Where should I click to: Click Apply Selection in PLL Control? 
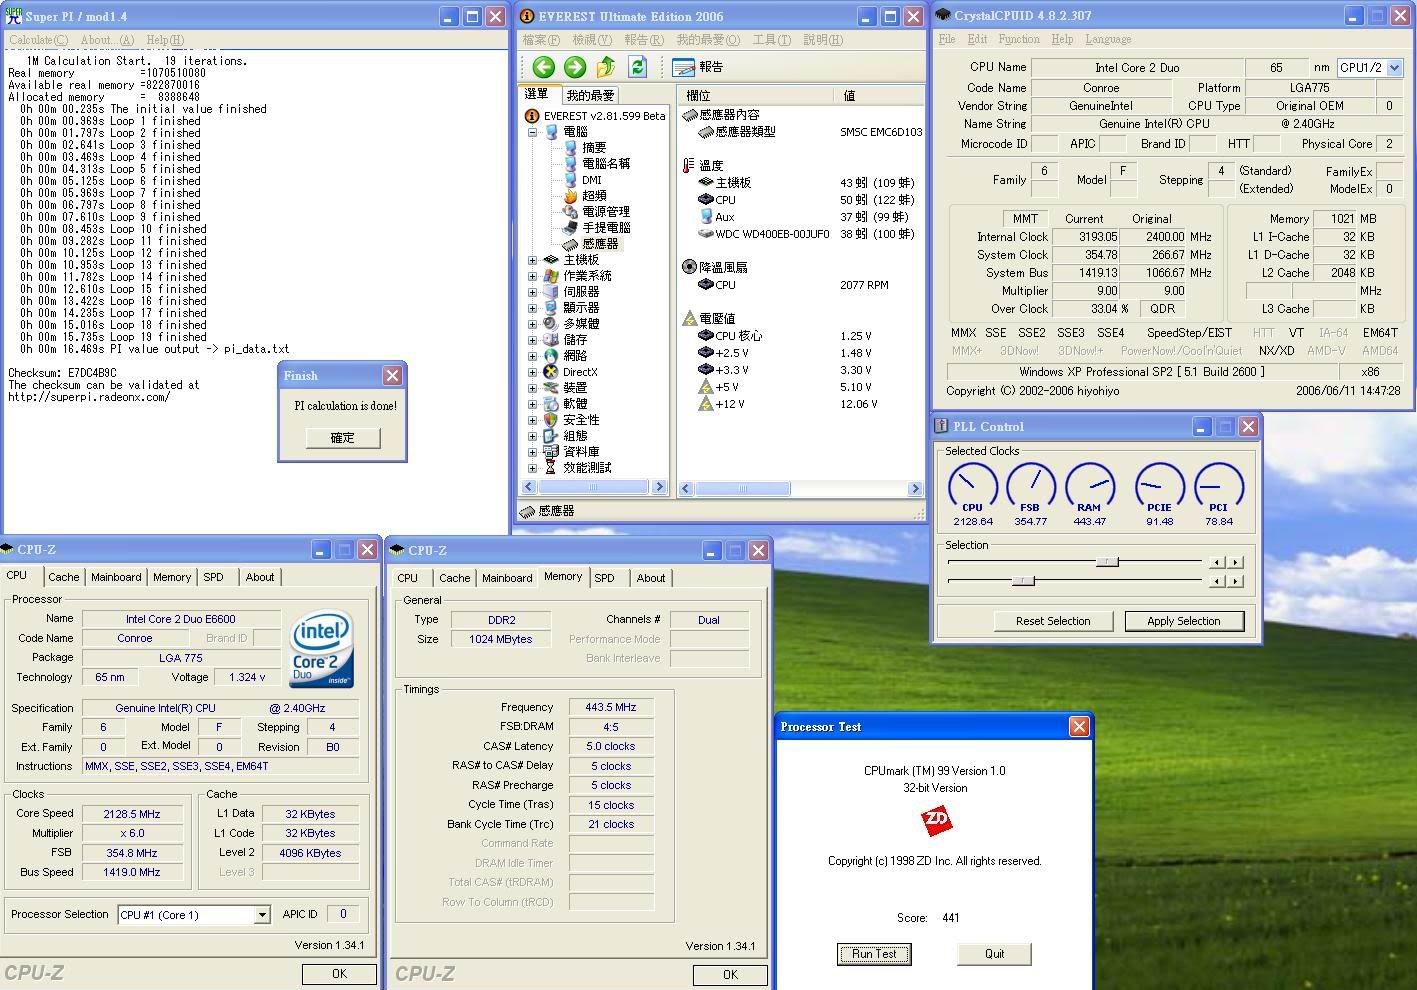pos(1184,621)
